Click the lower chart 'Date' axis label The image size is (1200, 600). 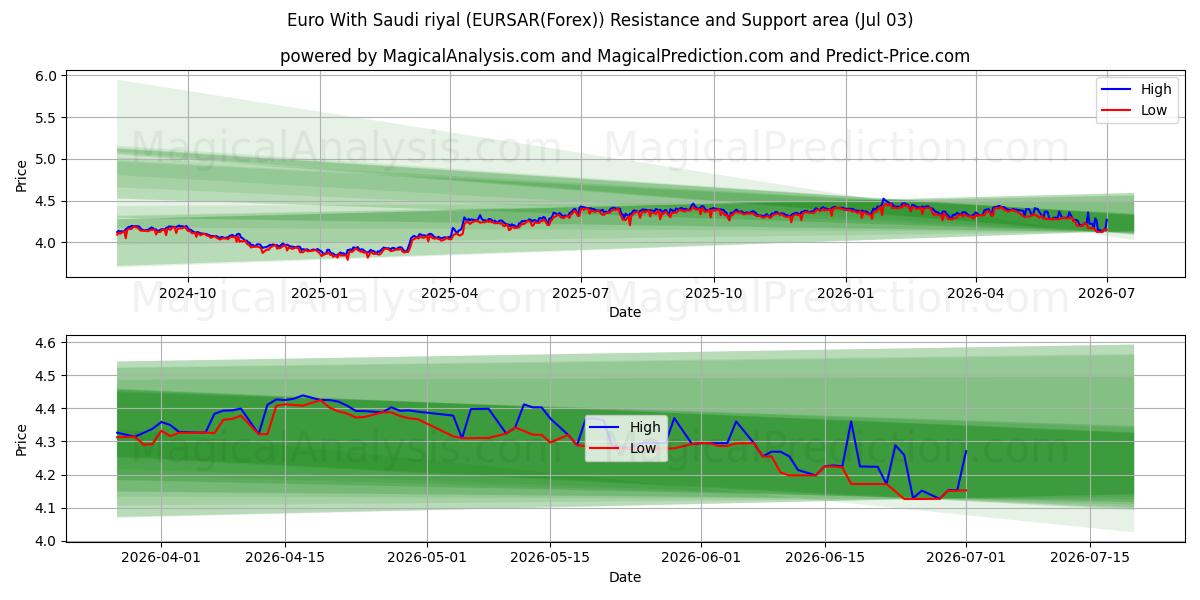625,577
